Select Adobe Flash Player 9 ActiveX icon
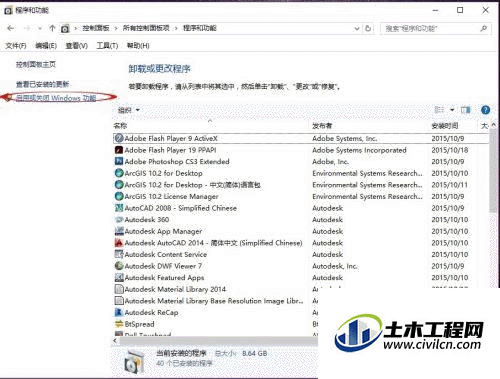 click(x=119, y=138)
